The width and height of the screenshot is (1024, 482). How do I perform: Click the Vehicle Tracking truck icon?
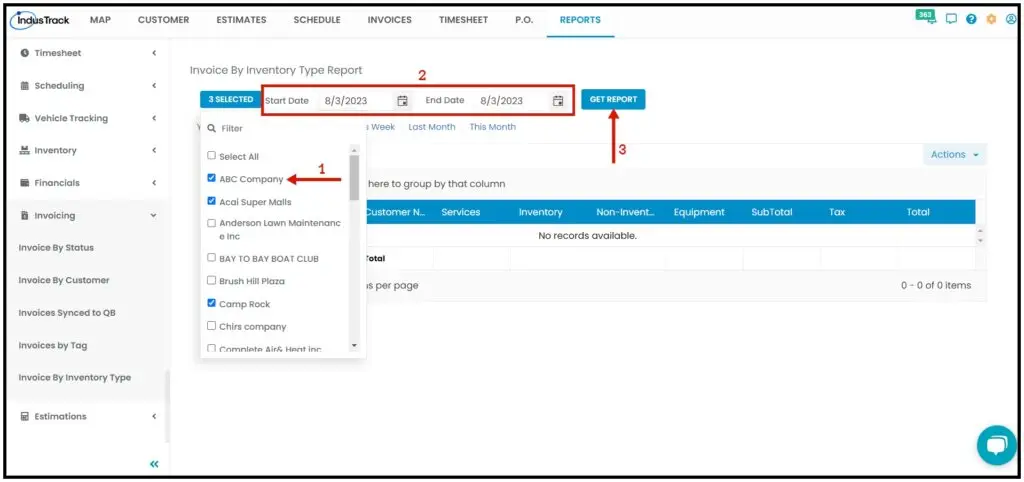25,118
